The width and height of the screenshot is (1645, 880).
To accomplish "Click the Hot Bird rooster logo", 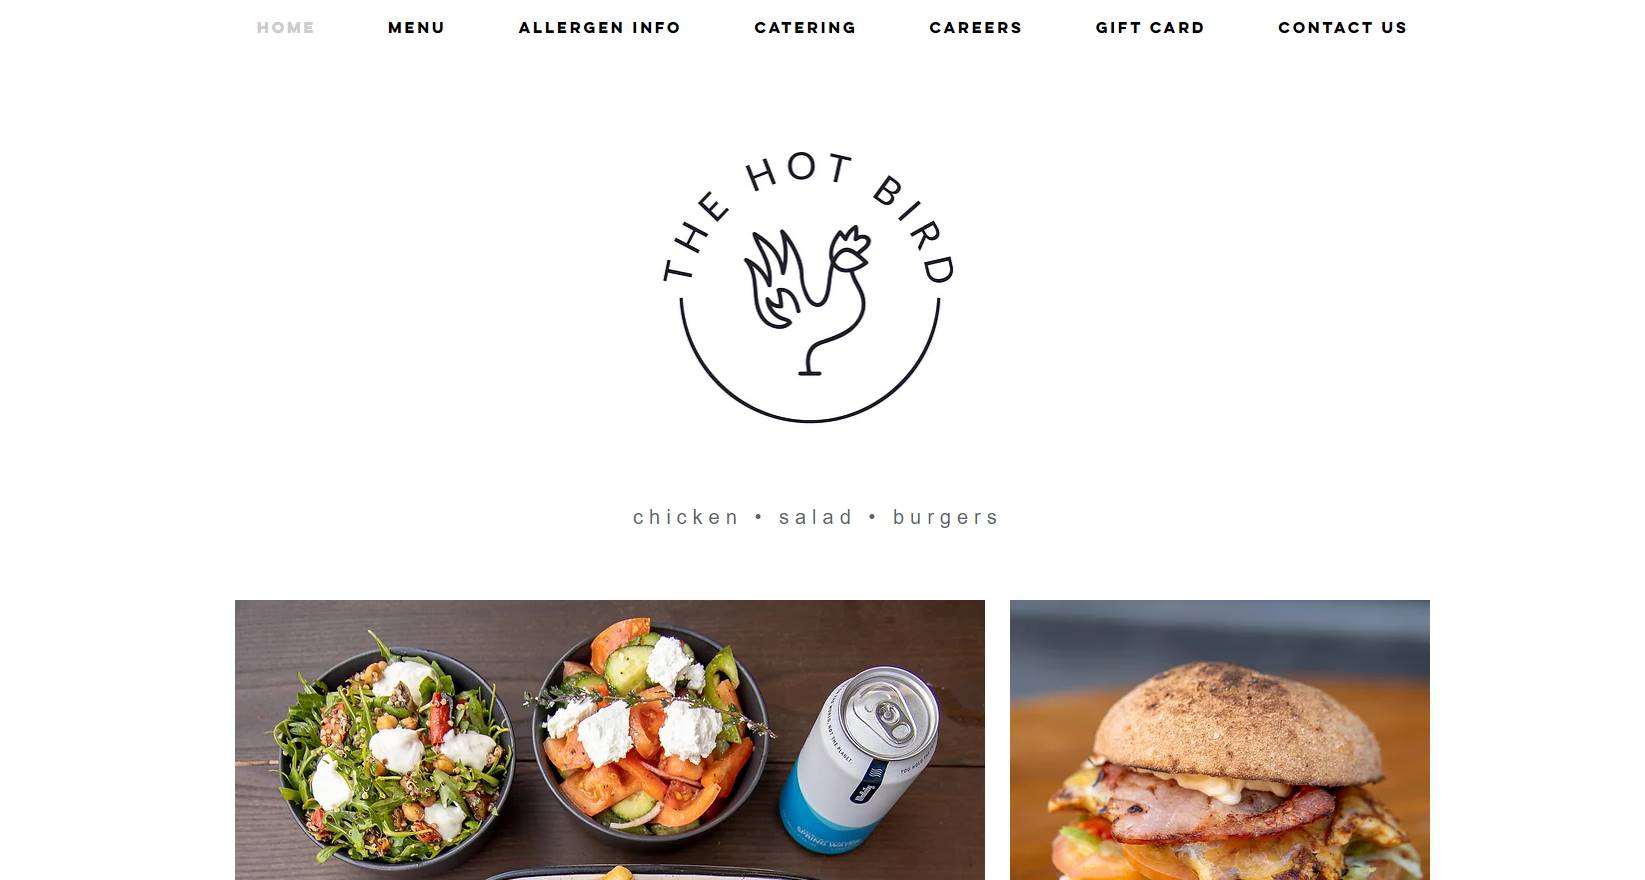I will point(809,288).
